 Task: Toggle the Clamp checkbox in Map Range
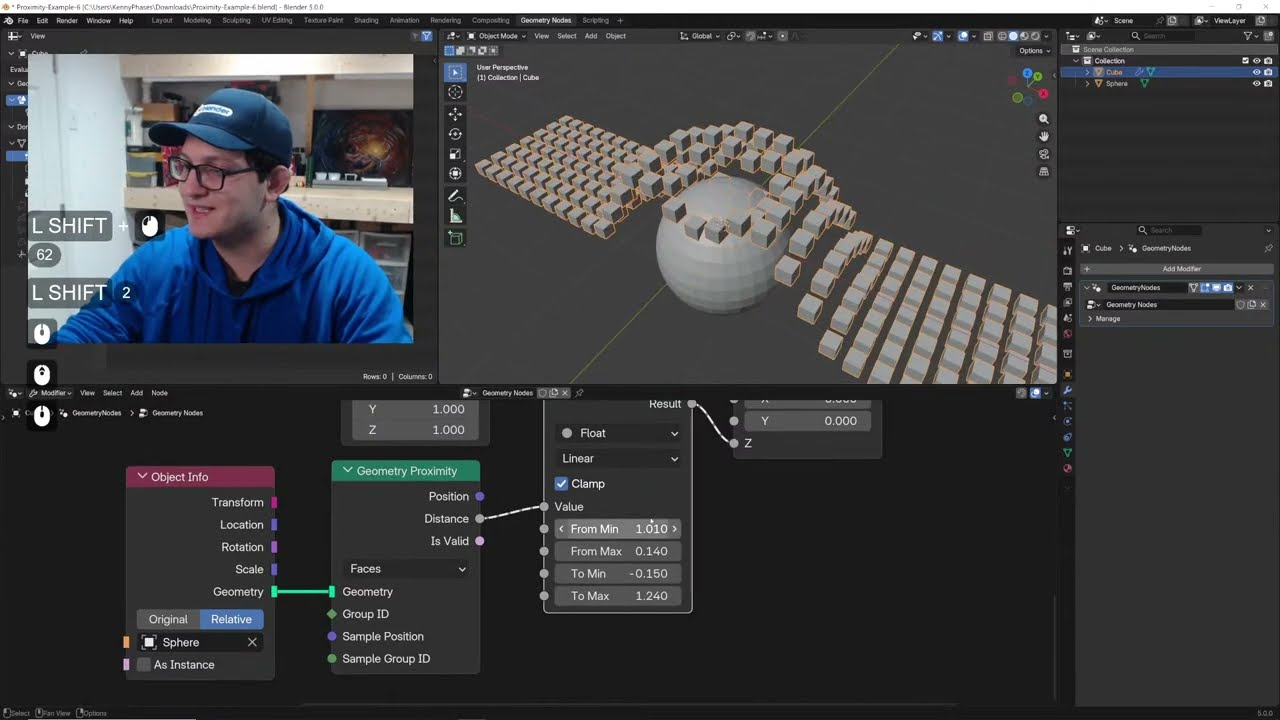[561, 483]
